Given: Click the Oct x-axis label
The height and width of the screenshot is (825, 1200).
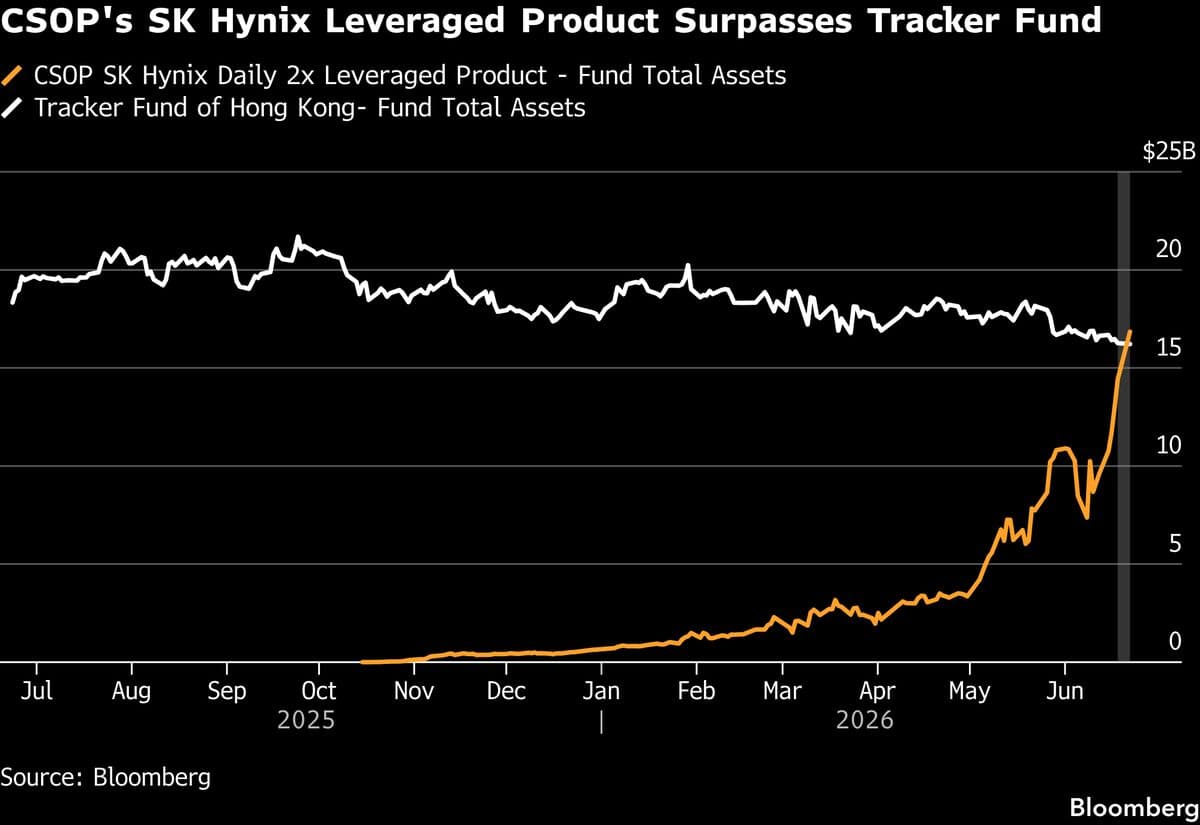Looking at the screenshot, I should 318,690.
